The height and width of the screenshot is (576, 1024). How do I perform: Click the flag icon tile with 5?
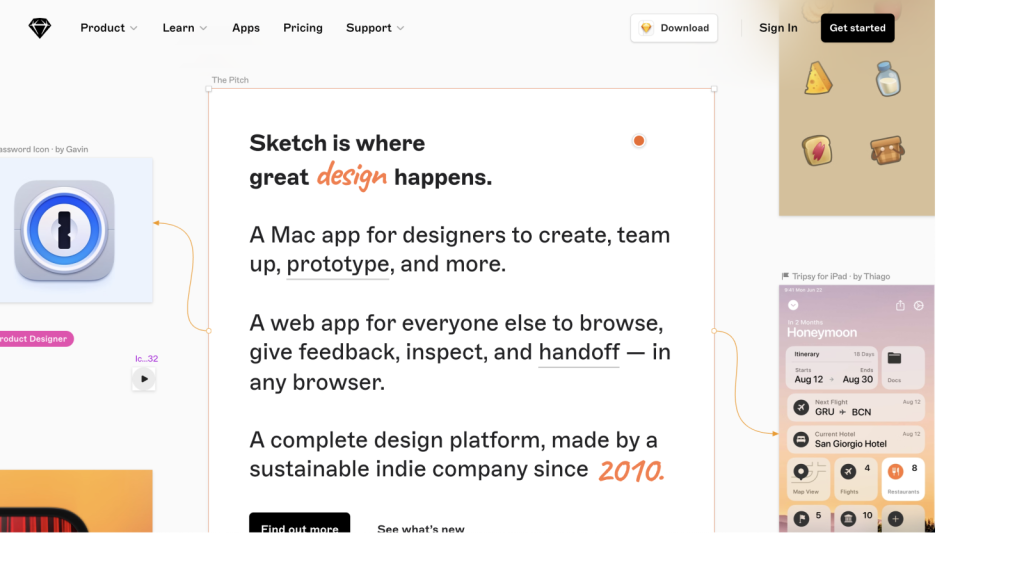point(808,519)
